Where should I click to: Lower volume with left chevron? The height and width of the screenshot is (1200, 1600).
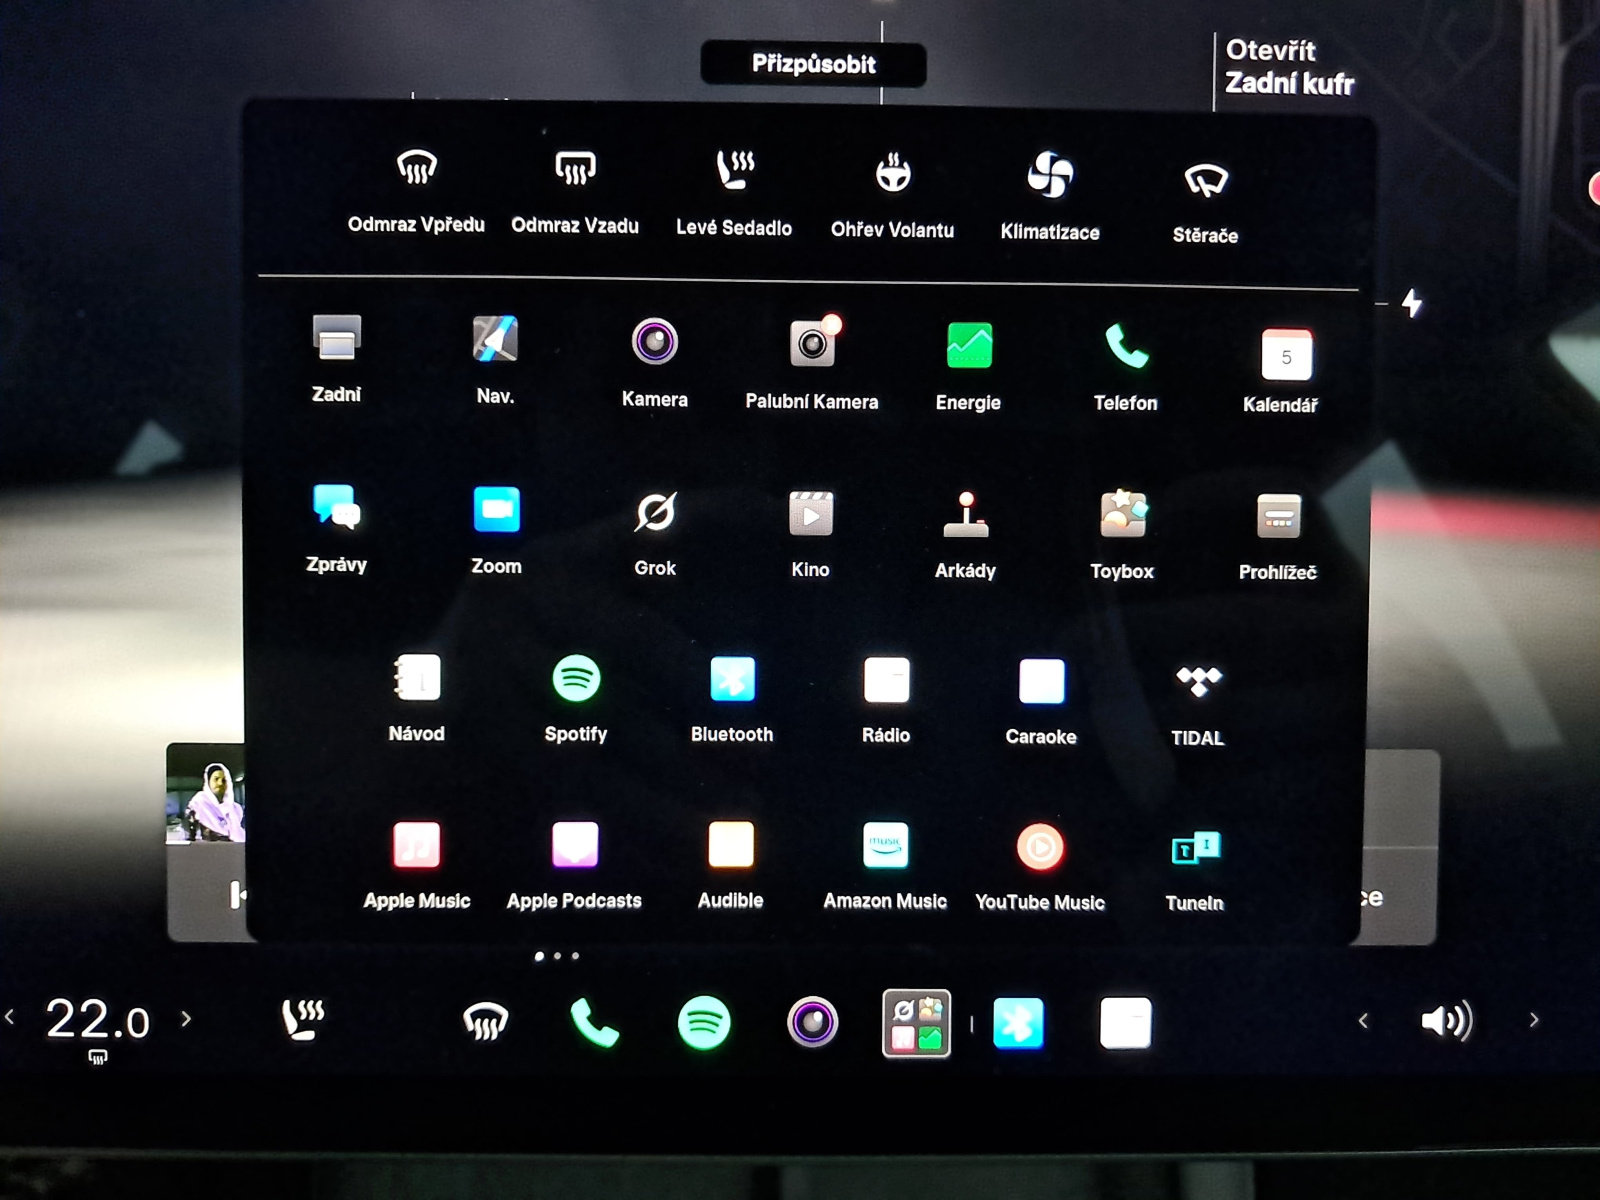1363,1020
